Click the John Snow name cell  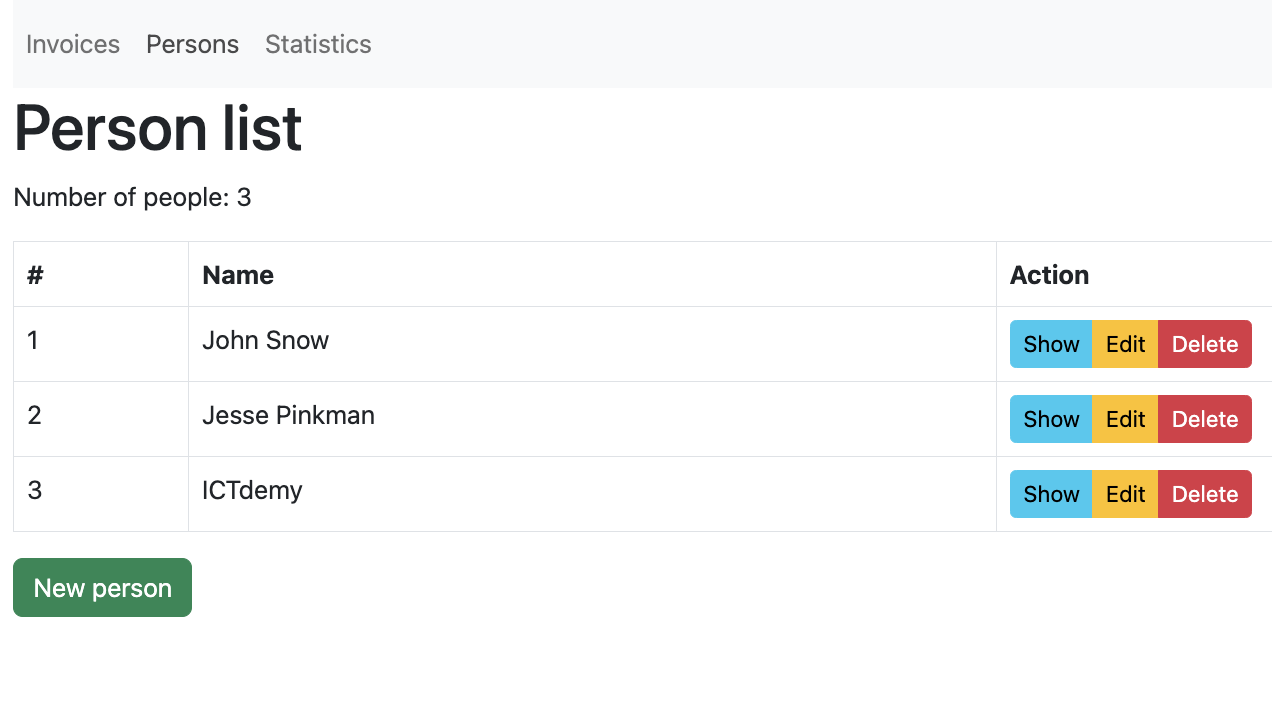click(265, 341)
